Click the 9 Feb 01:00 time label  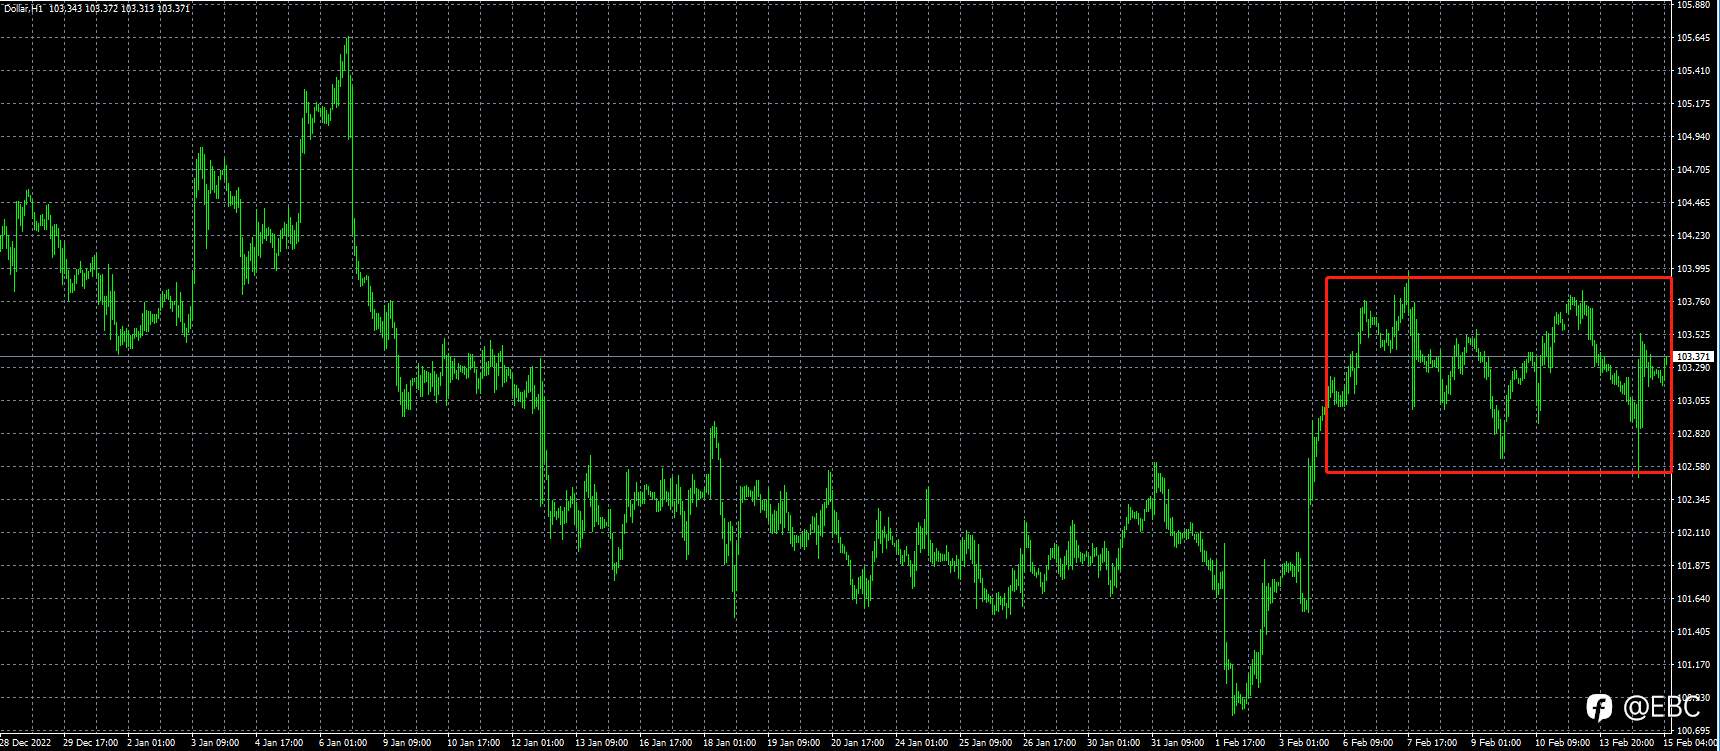(1496, 743)
